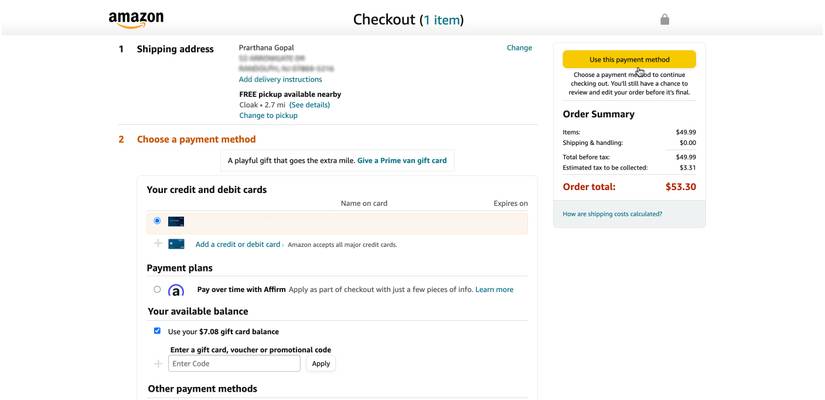Open Add delivery instructions
This screenshot has height=400, width=825.
point(280,80)
